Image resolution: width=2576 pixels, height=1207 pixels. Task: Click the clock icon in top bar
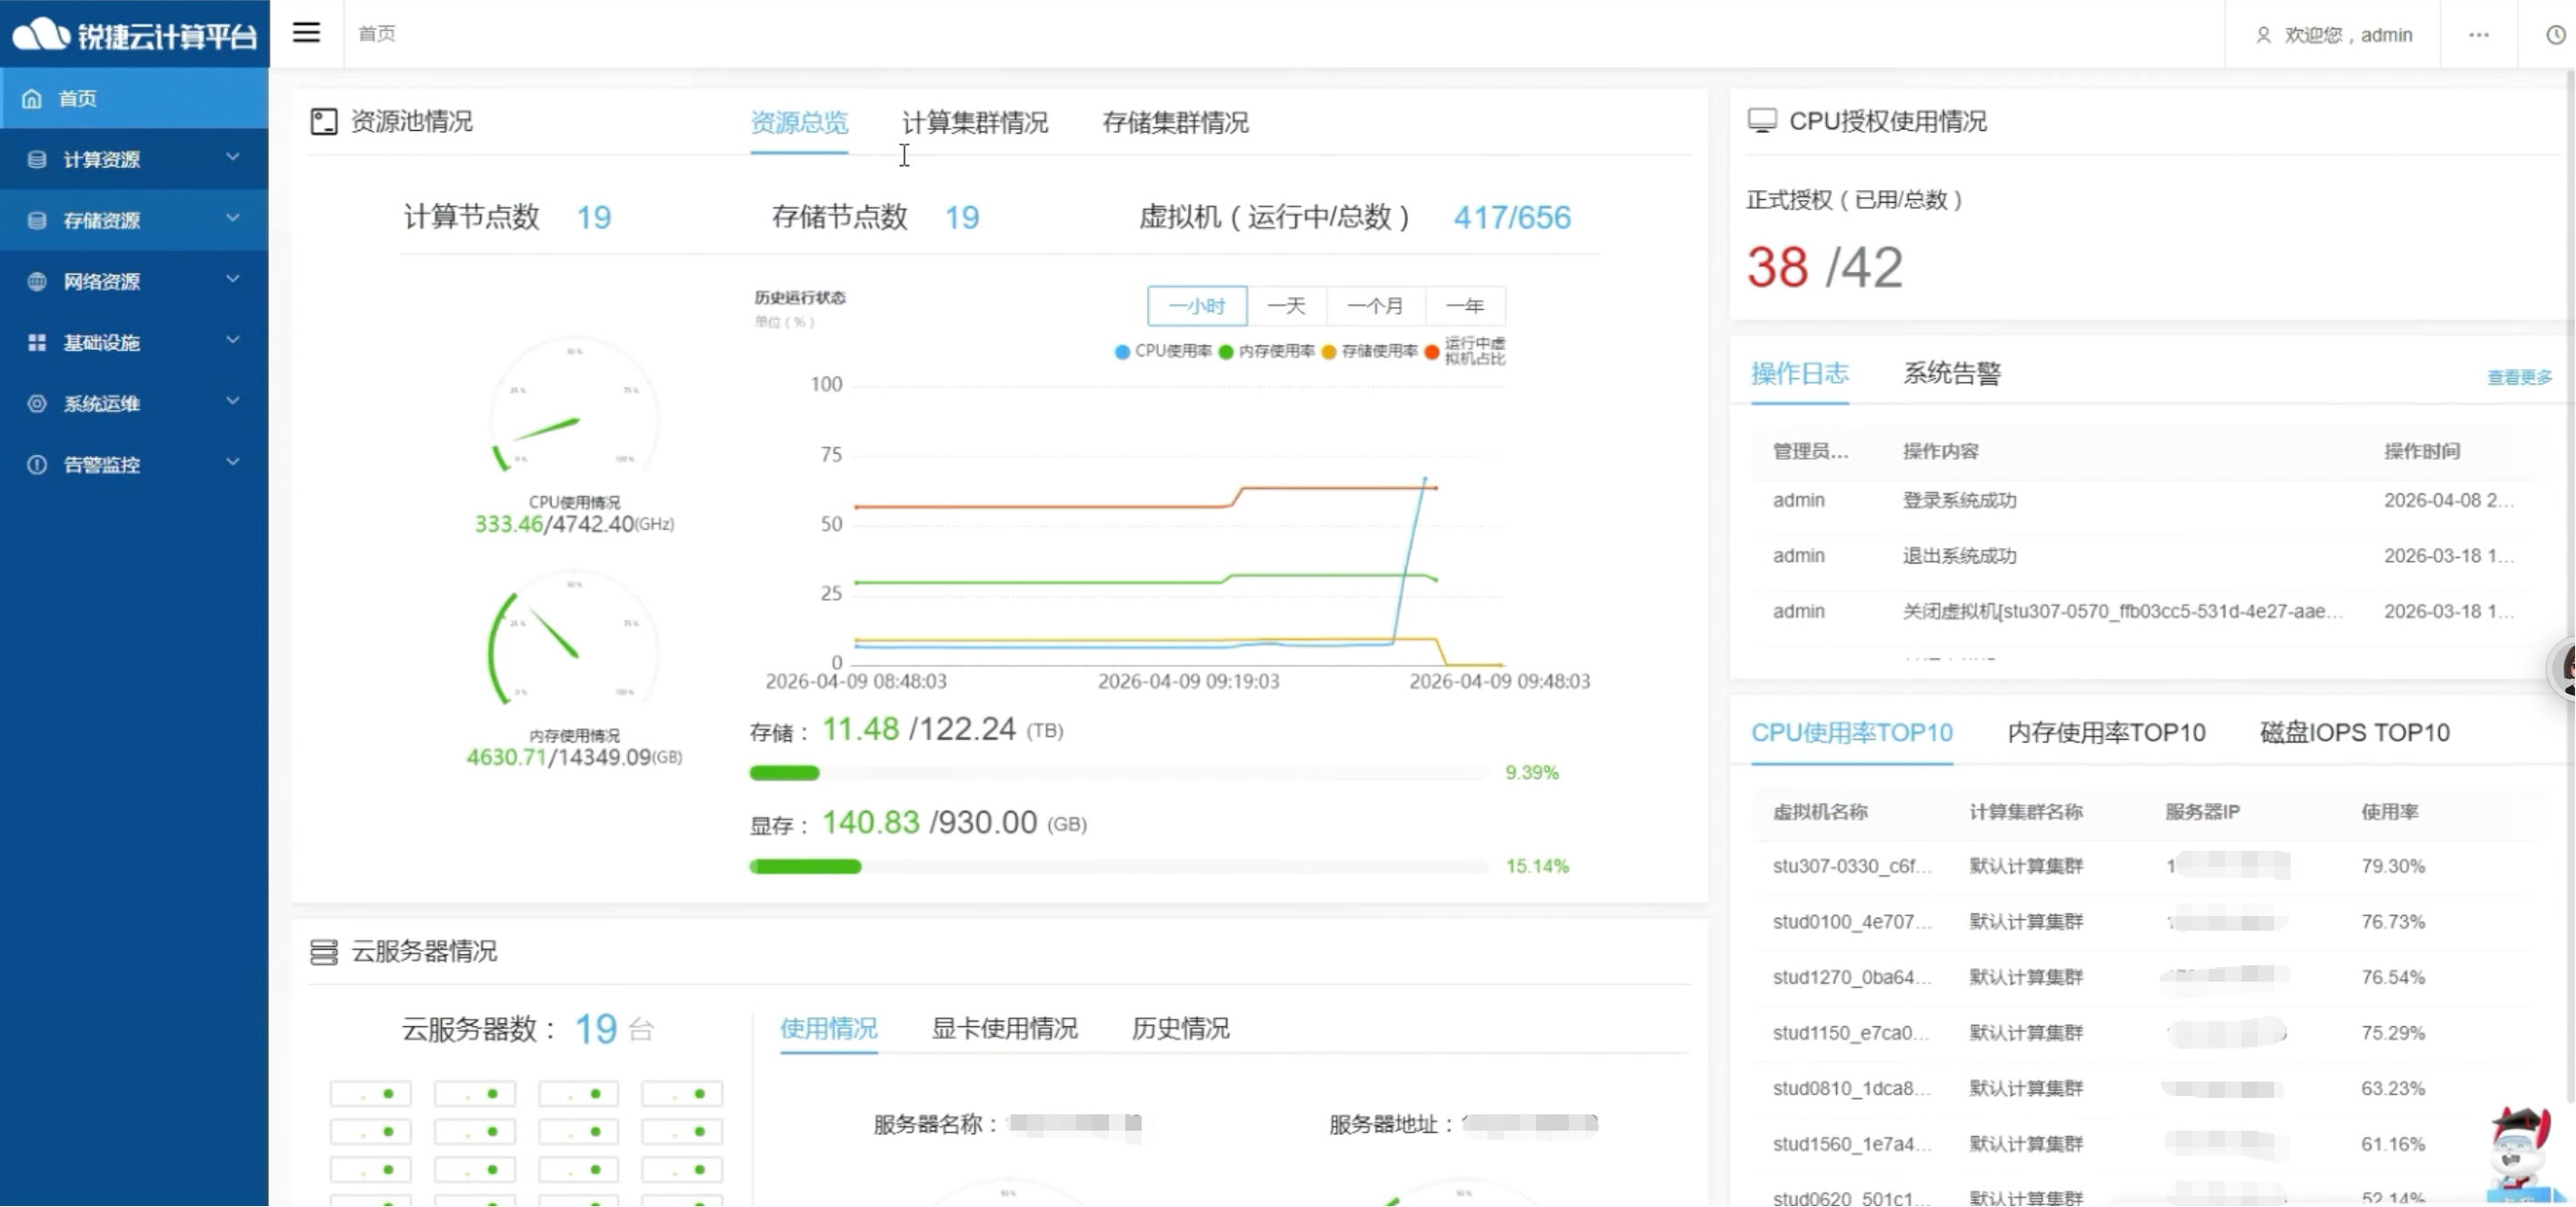(x=2555, y=35)
